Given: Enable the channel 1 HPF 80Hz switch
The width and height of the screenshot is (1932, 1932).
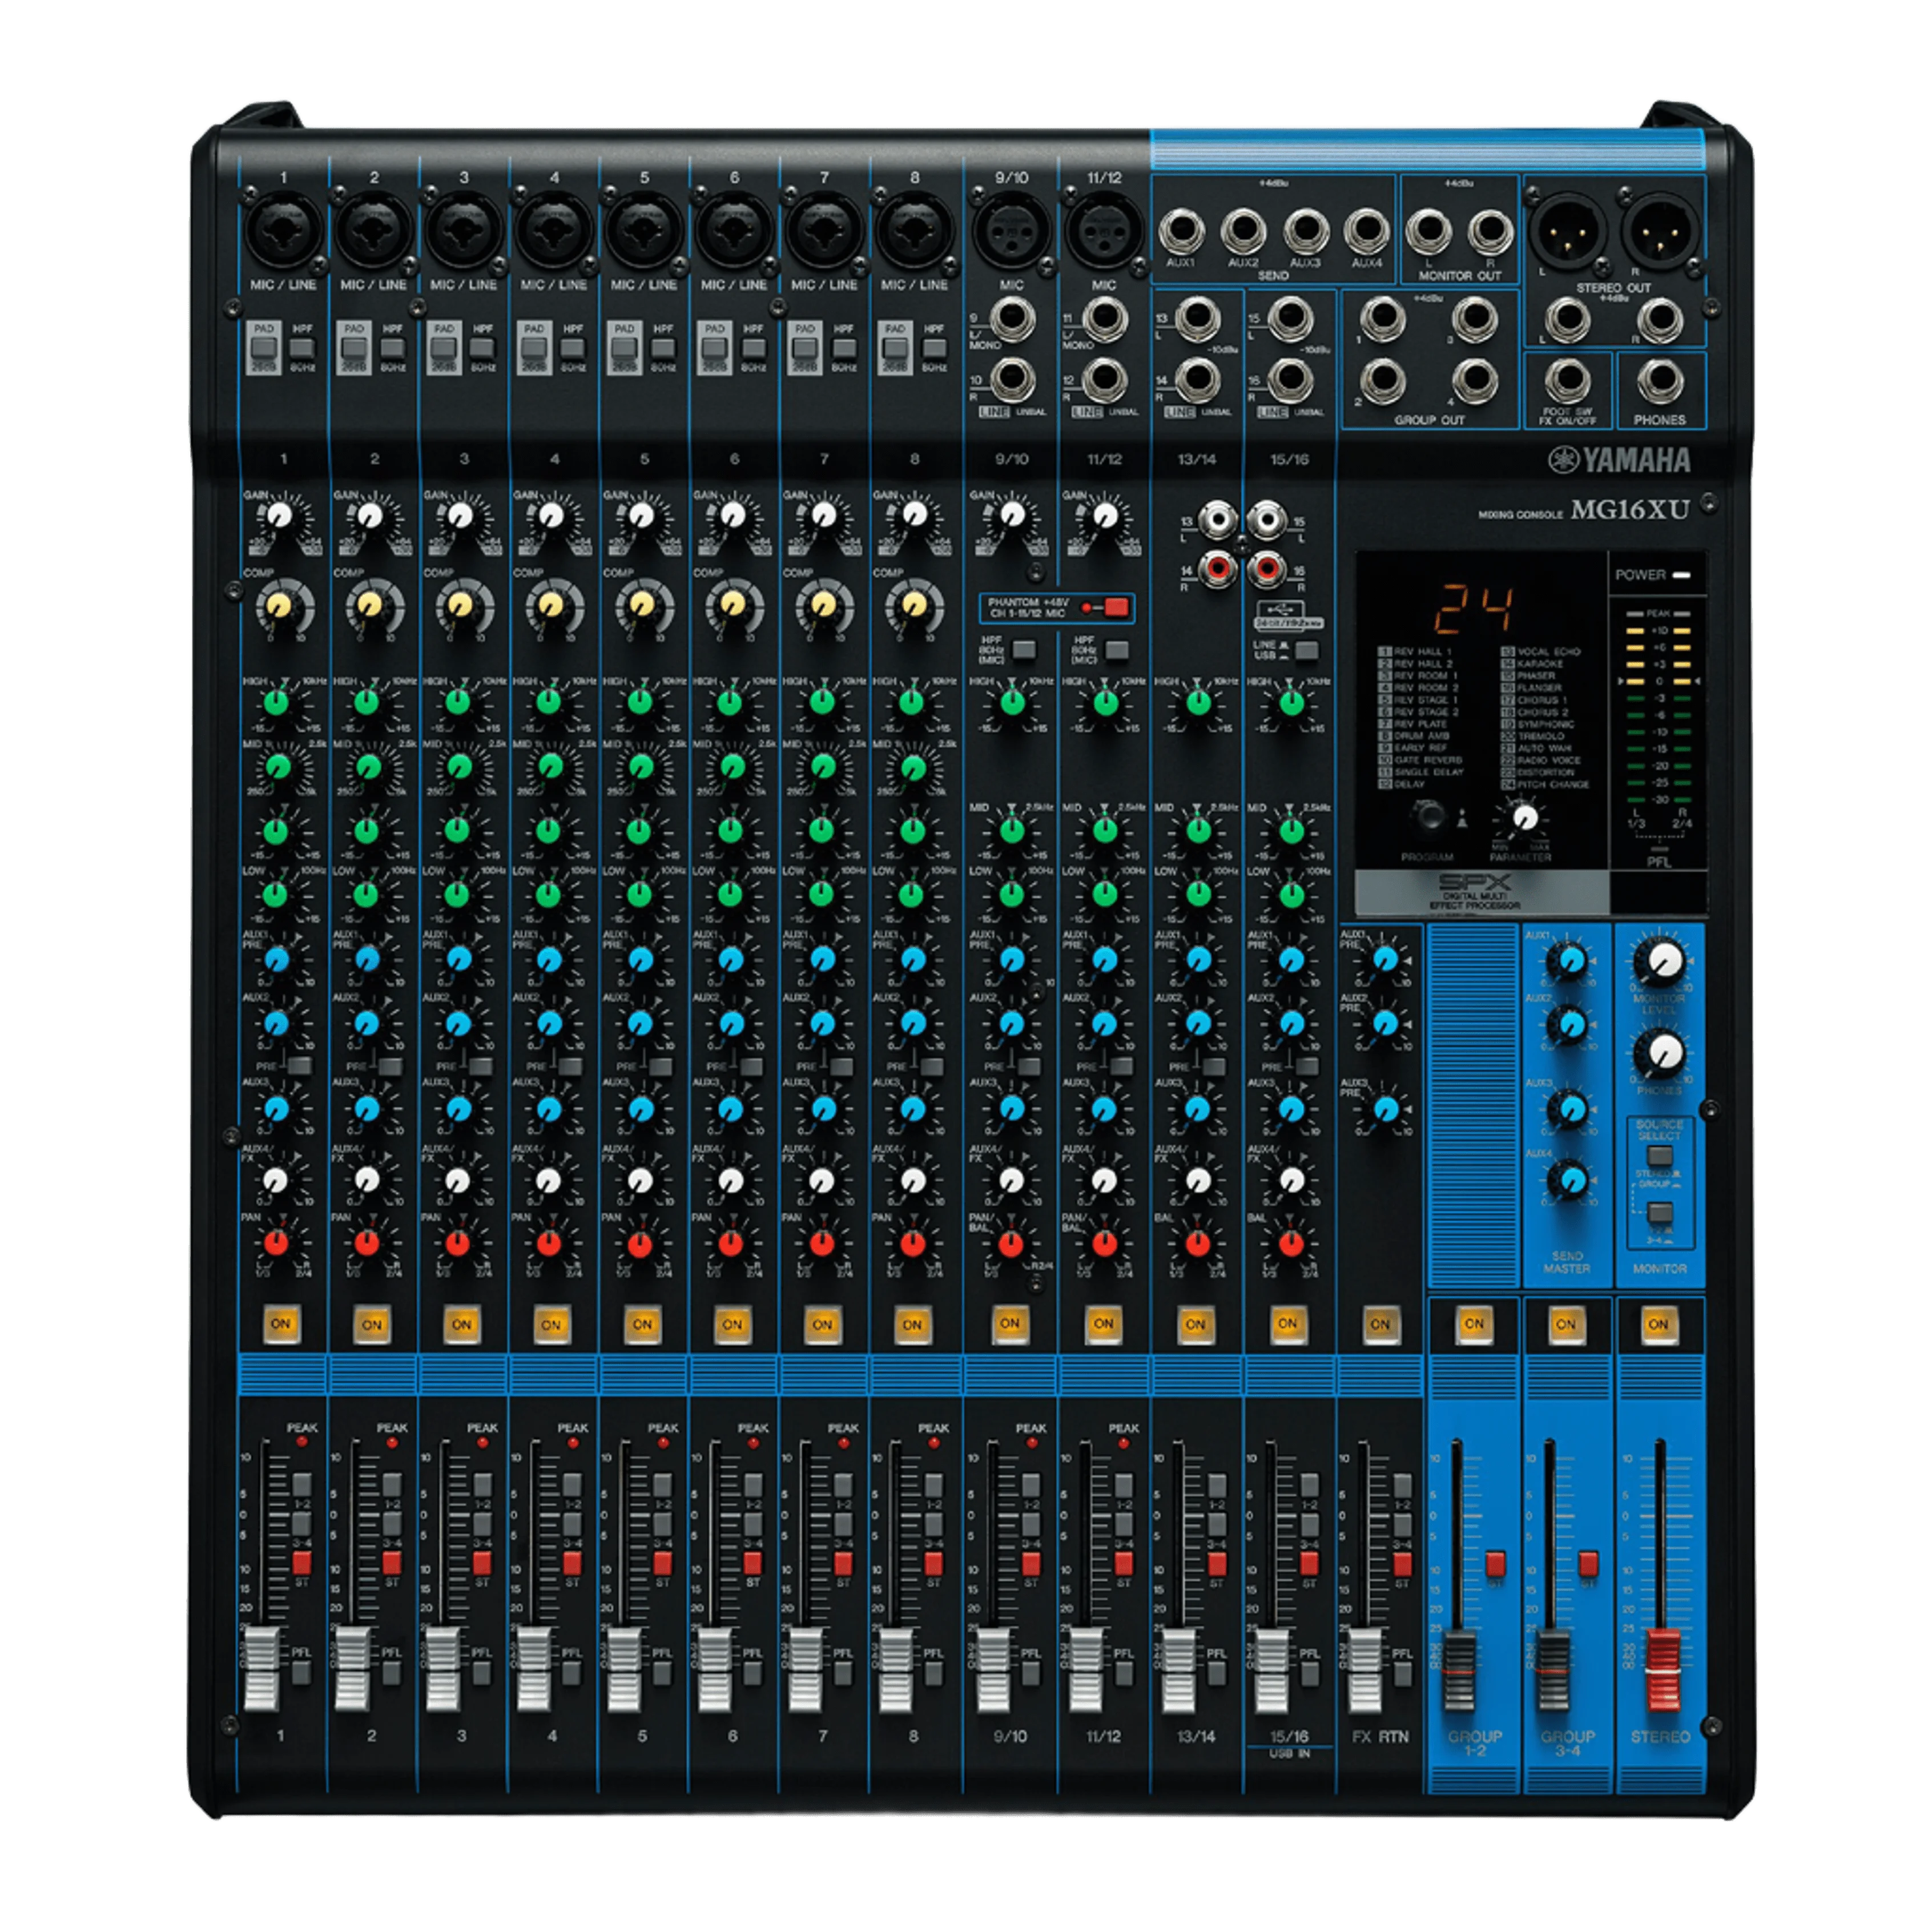Looking at the screenshot, I should (302, 348).
